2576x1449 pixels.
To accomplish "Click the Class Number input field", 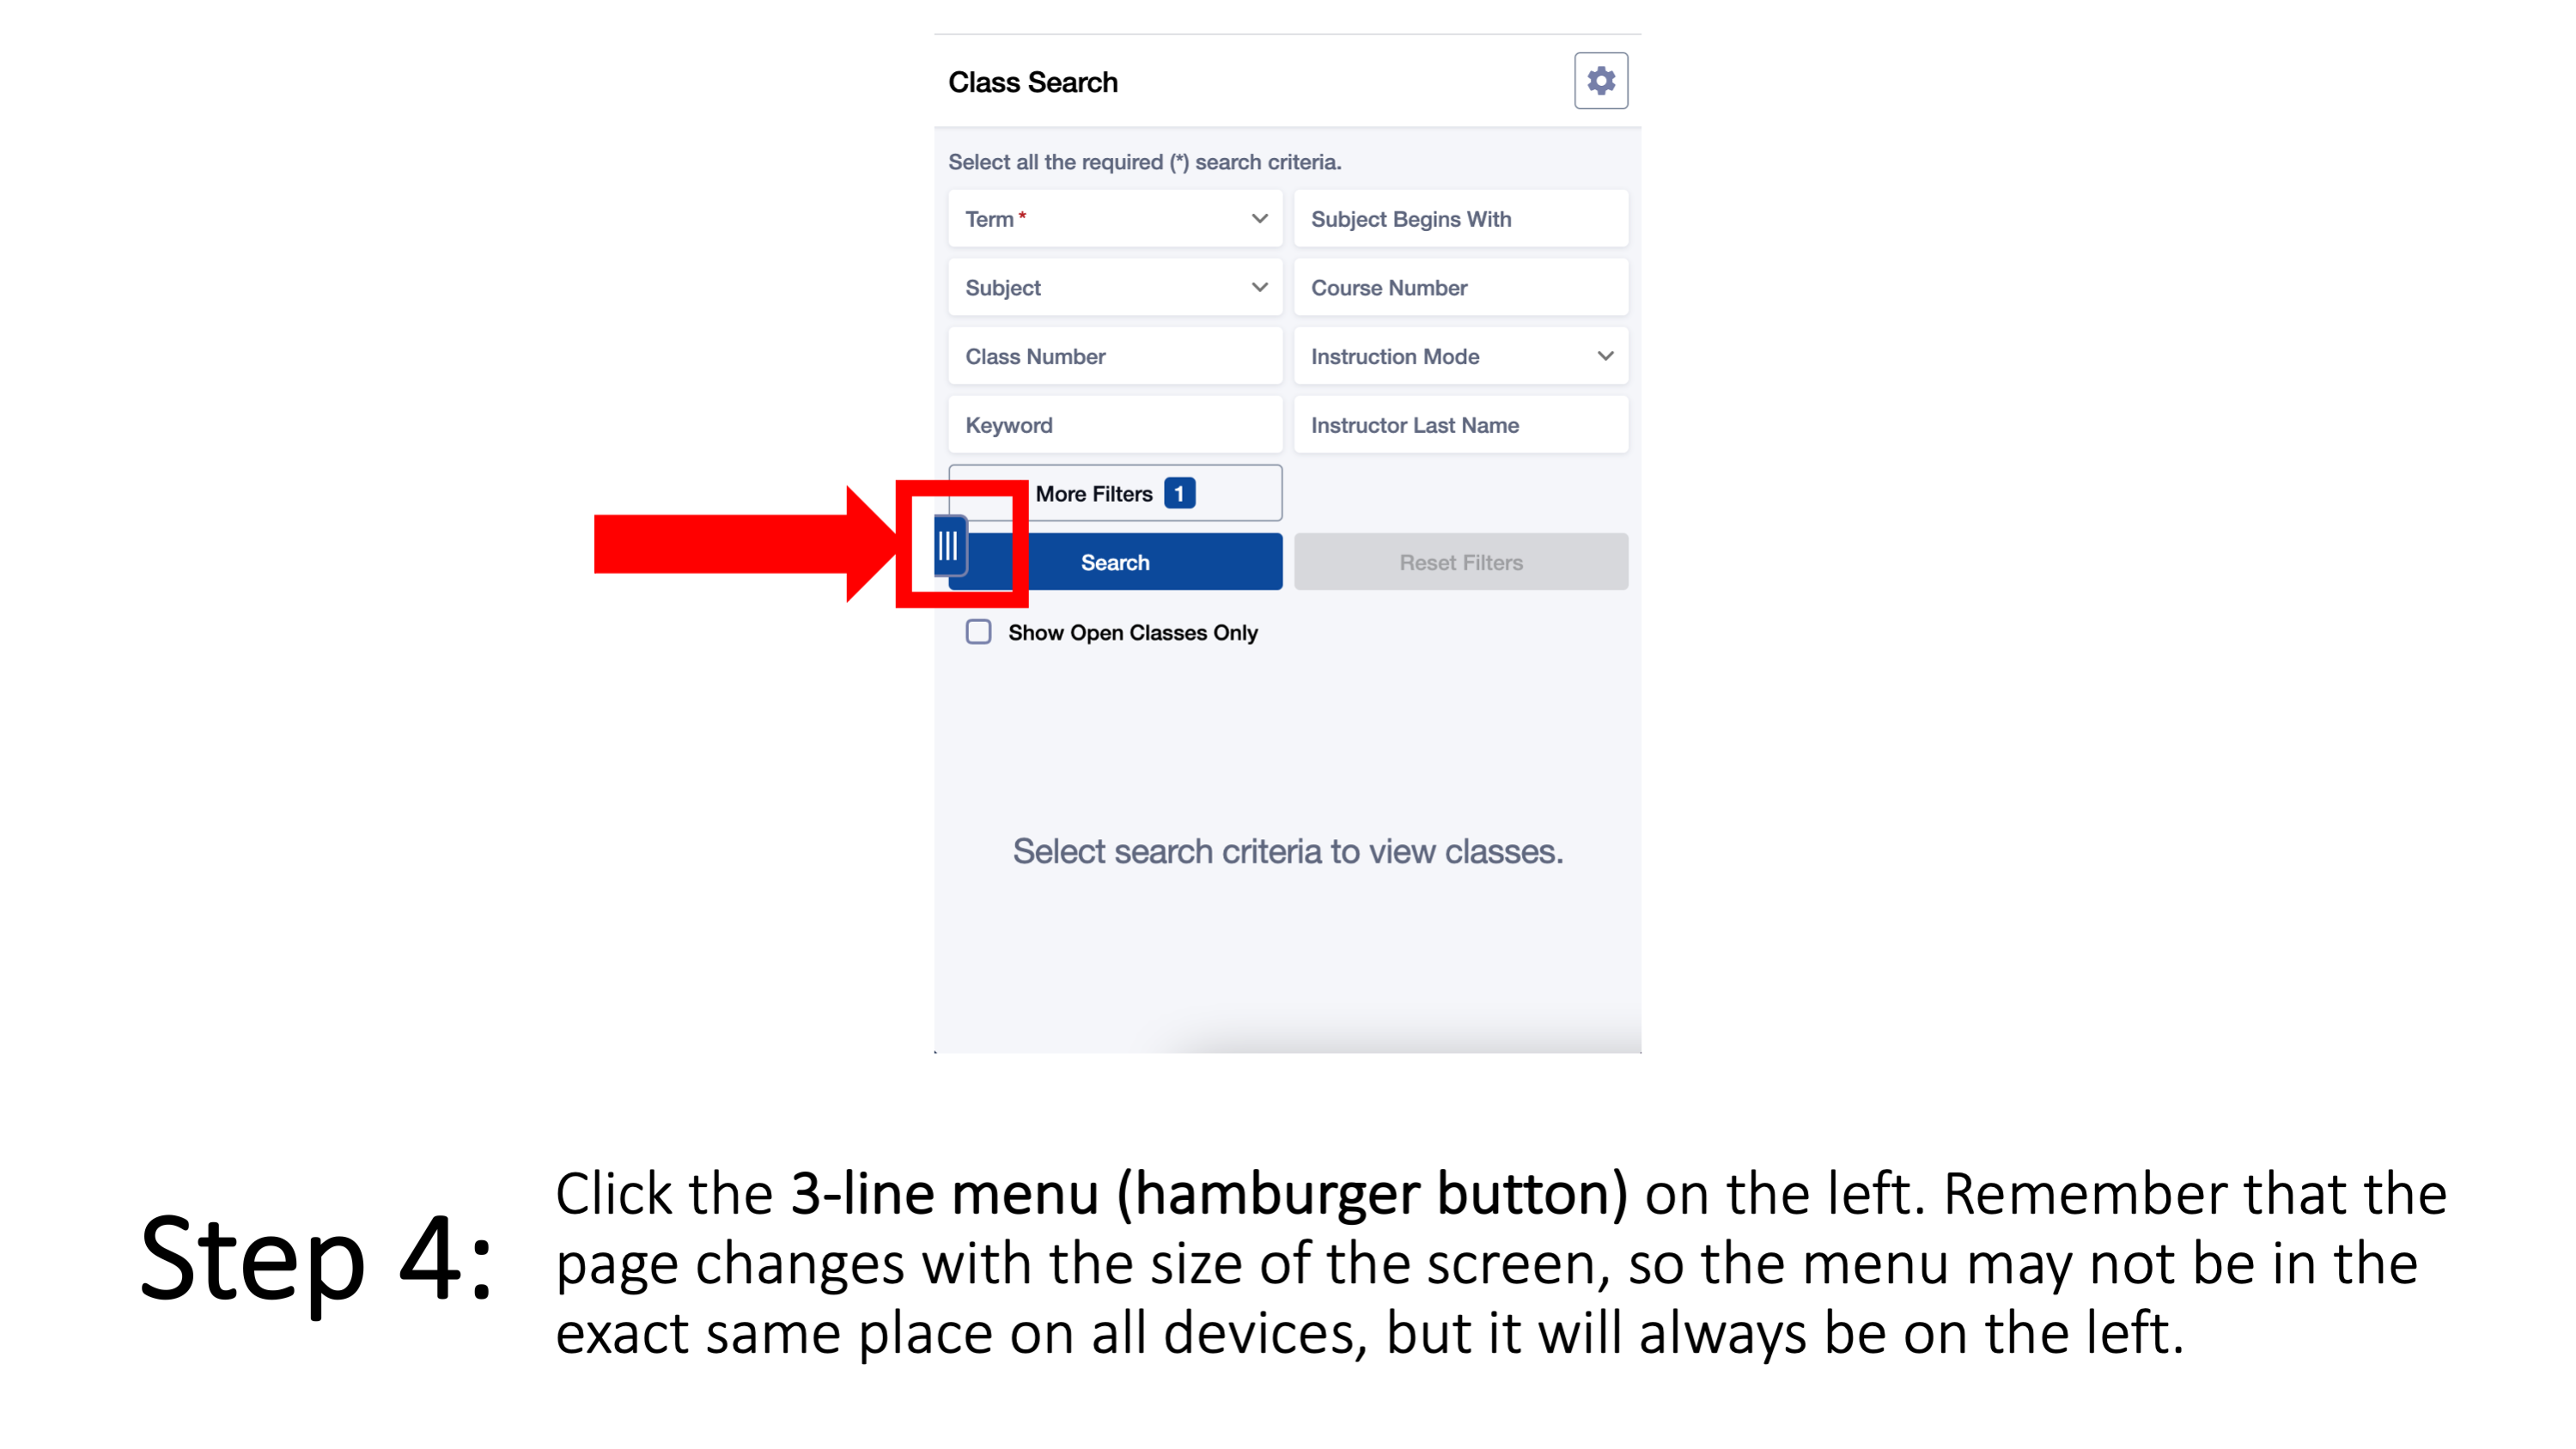I will (1115, 356).
